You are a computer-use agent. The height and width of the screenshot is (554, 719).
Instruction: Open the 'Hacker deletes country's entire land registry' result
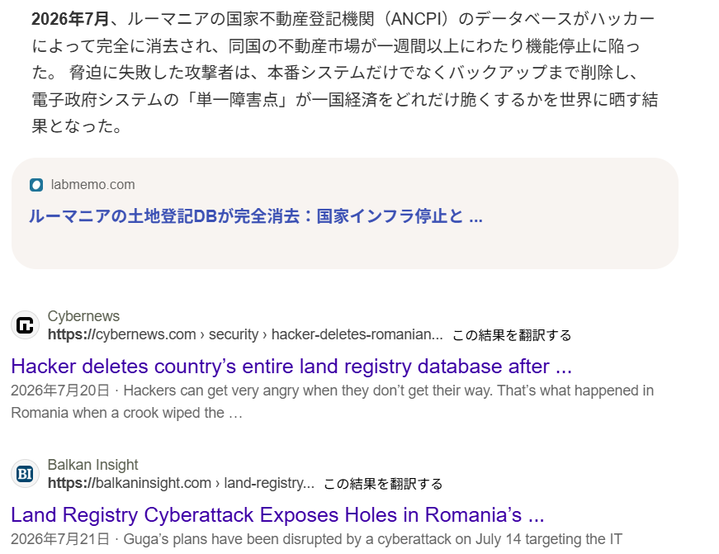pos(291,366)
